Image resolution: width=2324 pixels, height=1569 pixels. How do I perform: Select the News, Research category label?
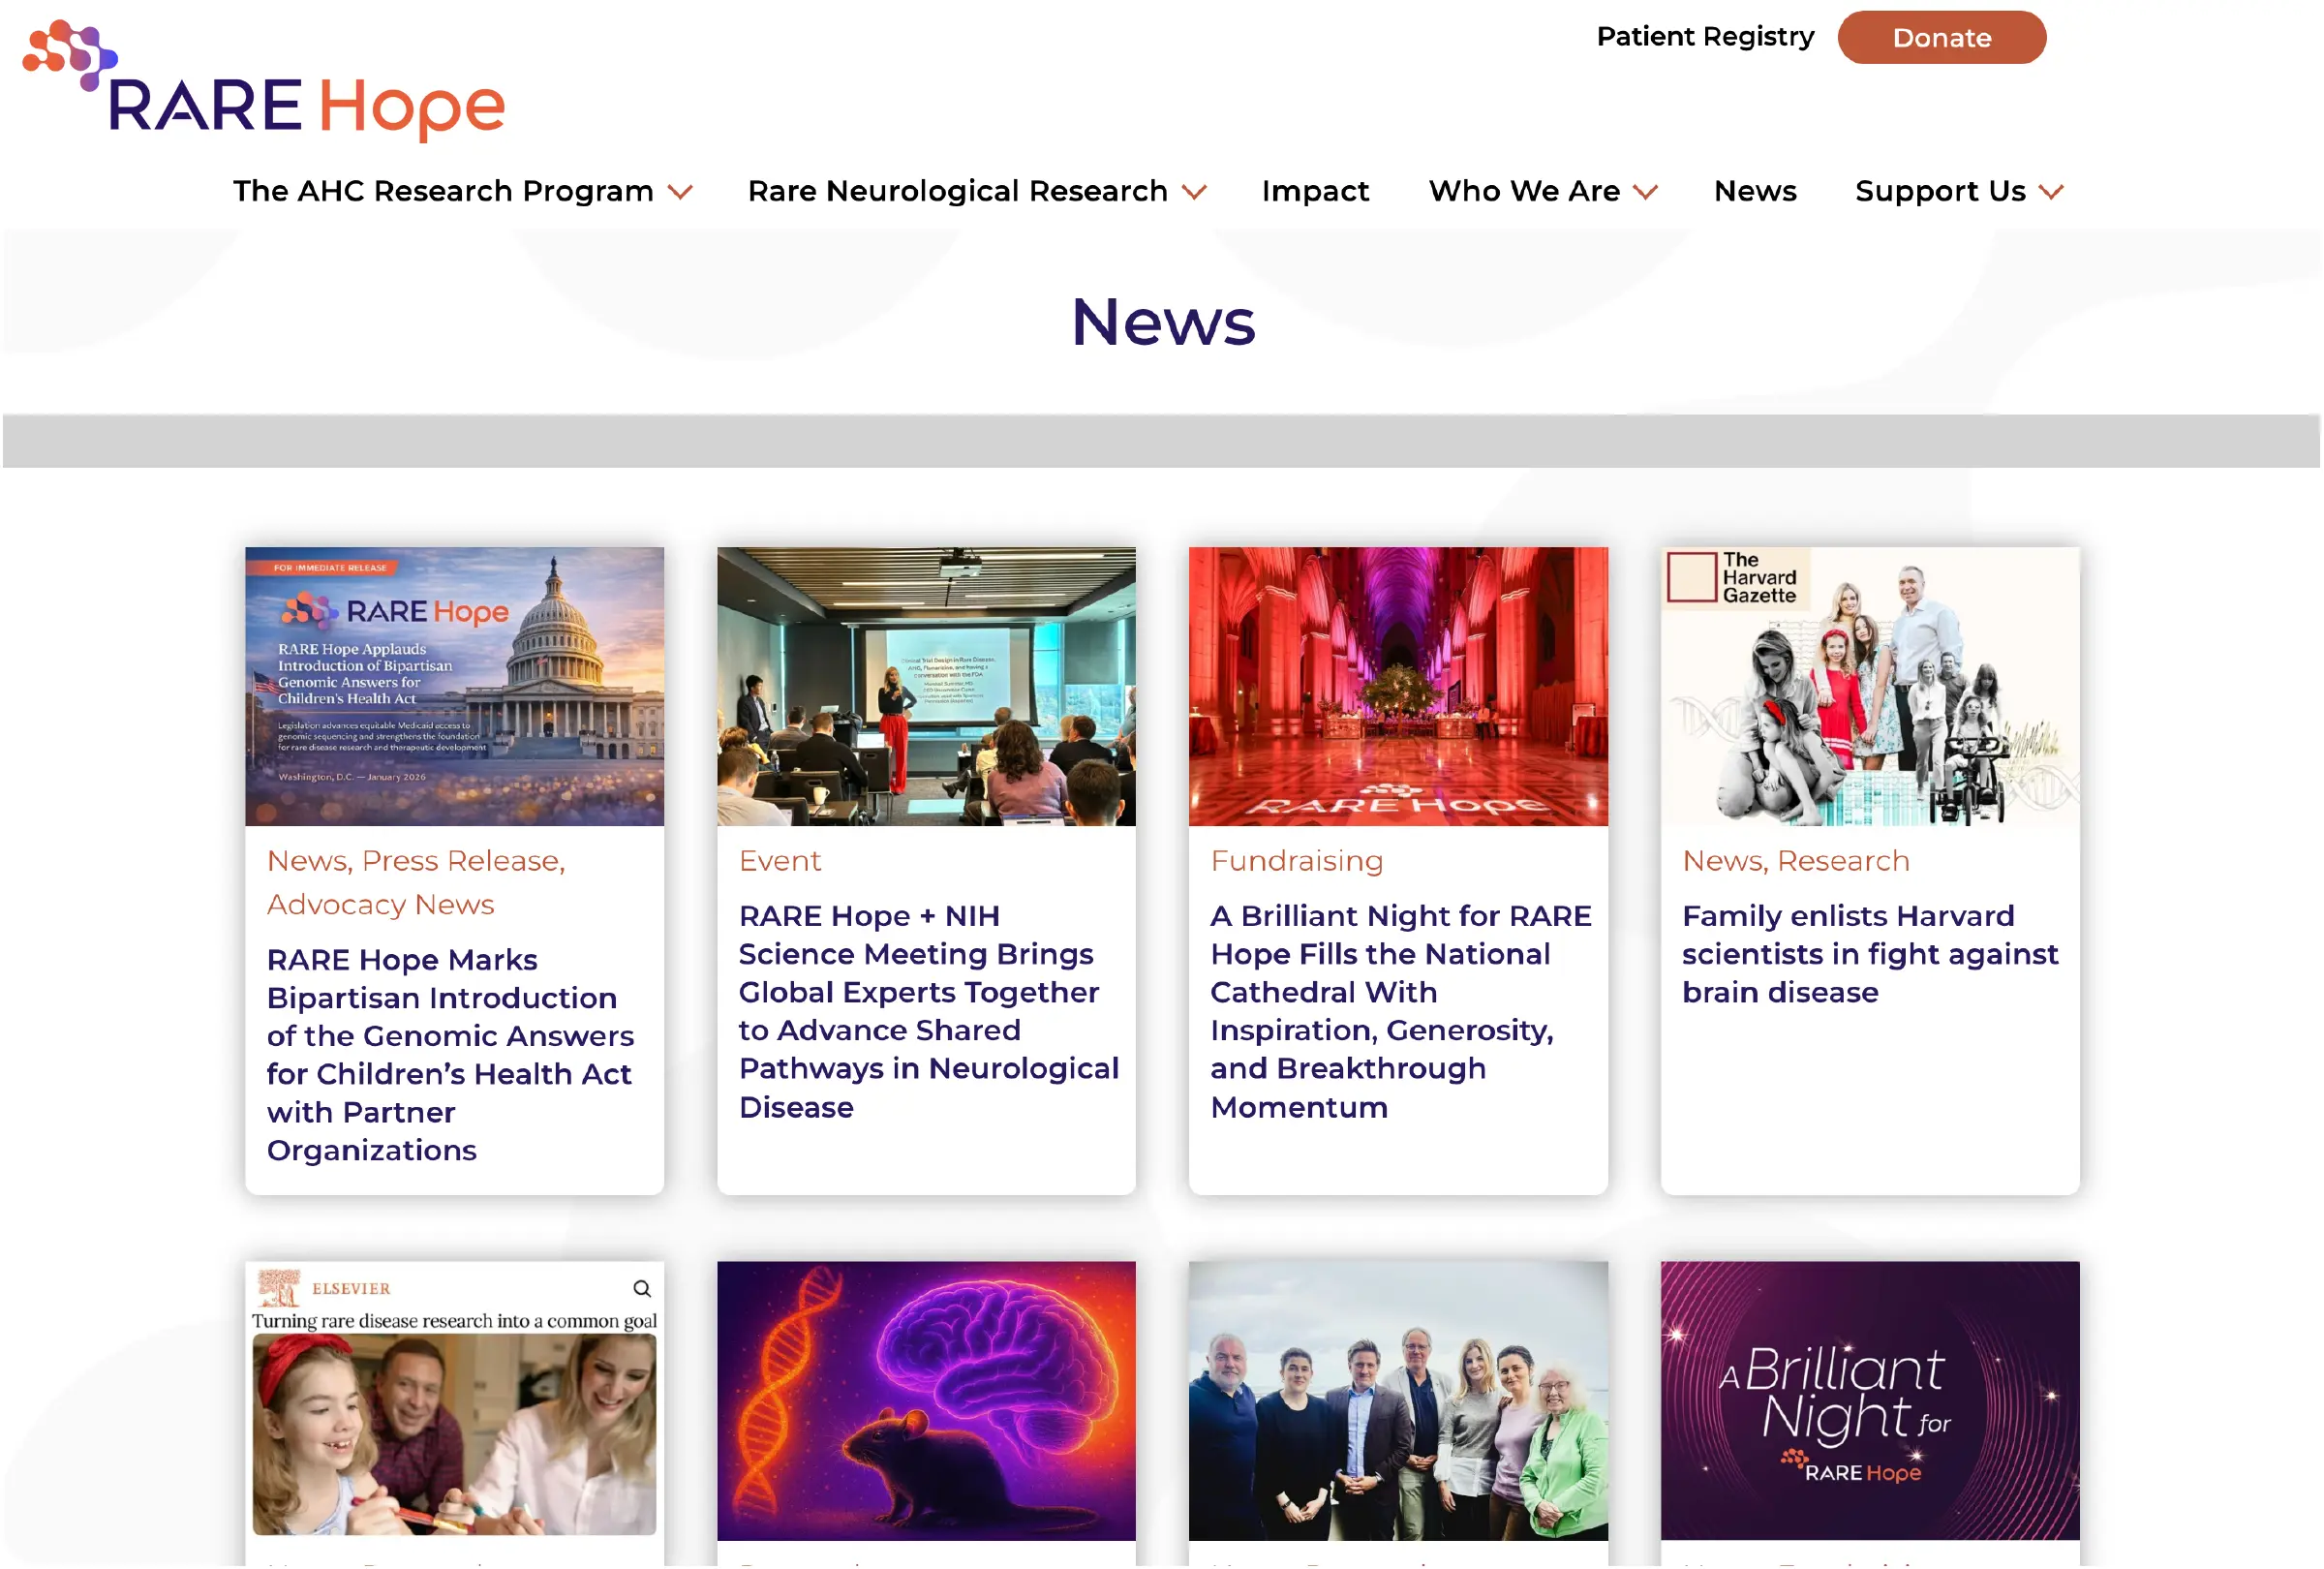point(1796,861)
